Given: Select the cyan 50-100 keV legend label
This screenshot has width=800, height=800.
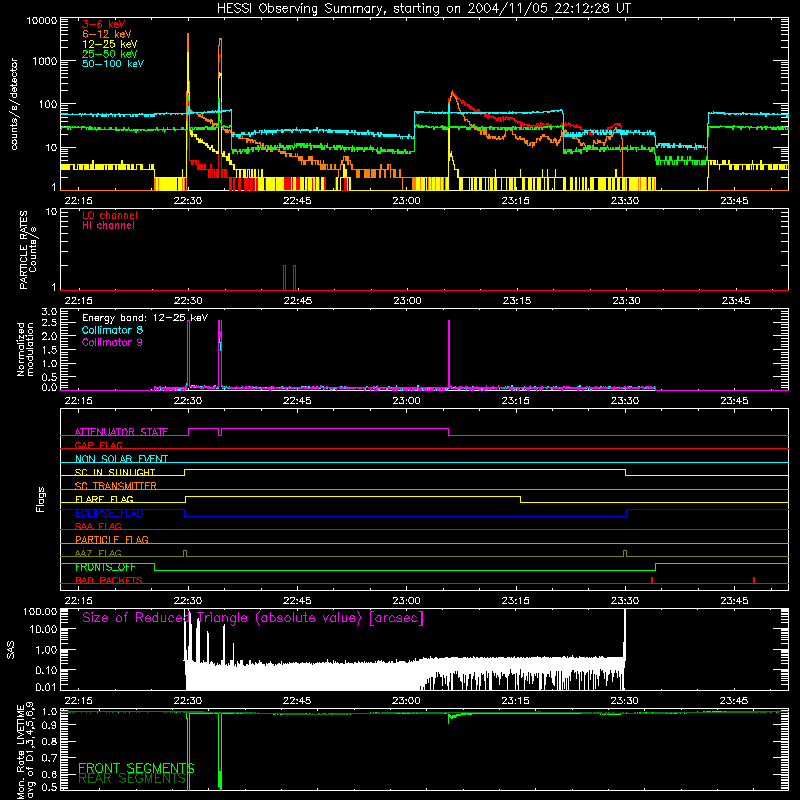Looking at the screenshot, I should point(113,64).
